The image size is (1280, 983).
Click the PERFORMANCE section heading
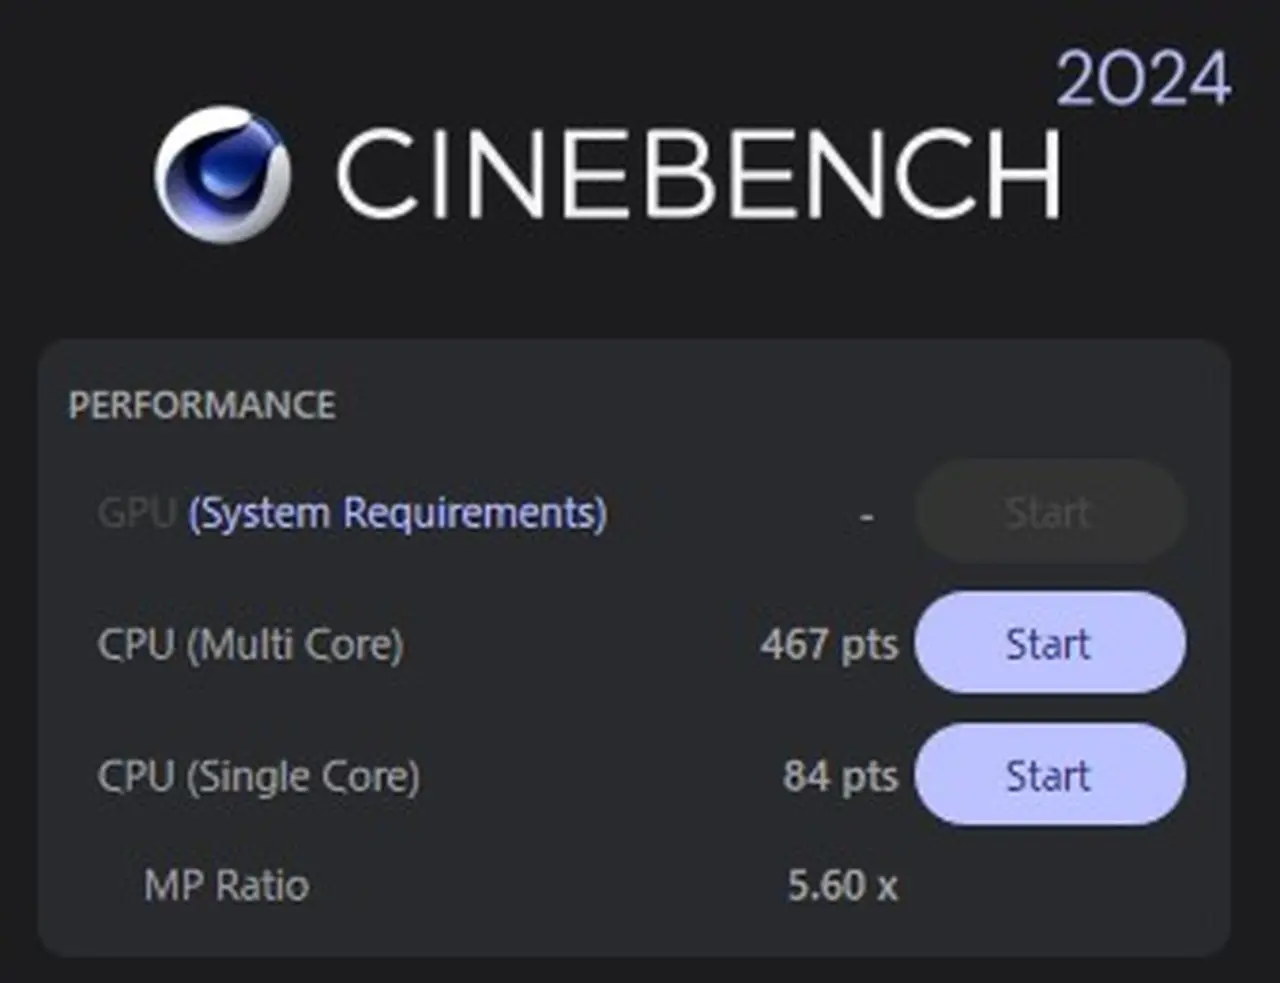click(x=202, y=405)
